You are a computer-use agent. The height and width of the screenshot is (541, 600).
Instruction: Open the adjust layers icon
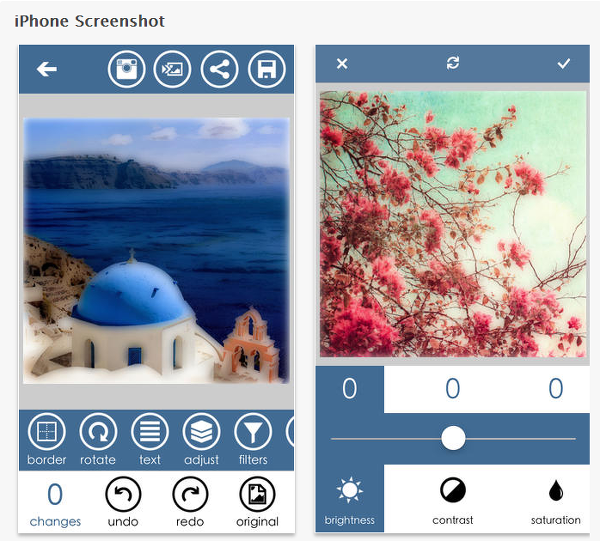(202, 432)
